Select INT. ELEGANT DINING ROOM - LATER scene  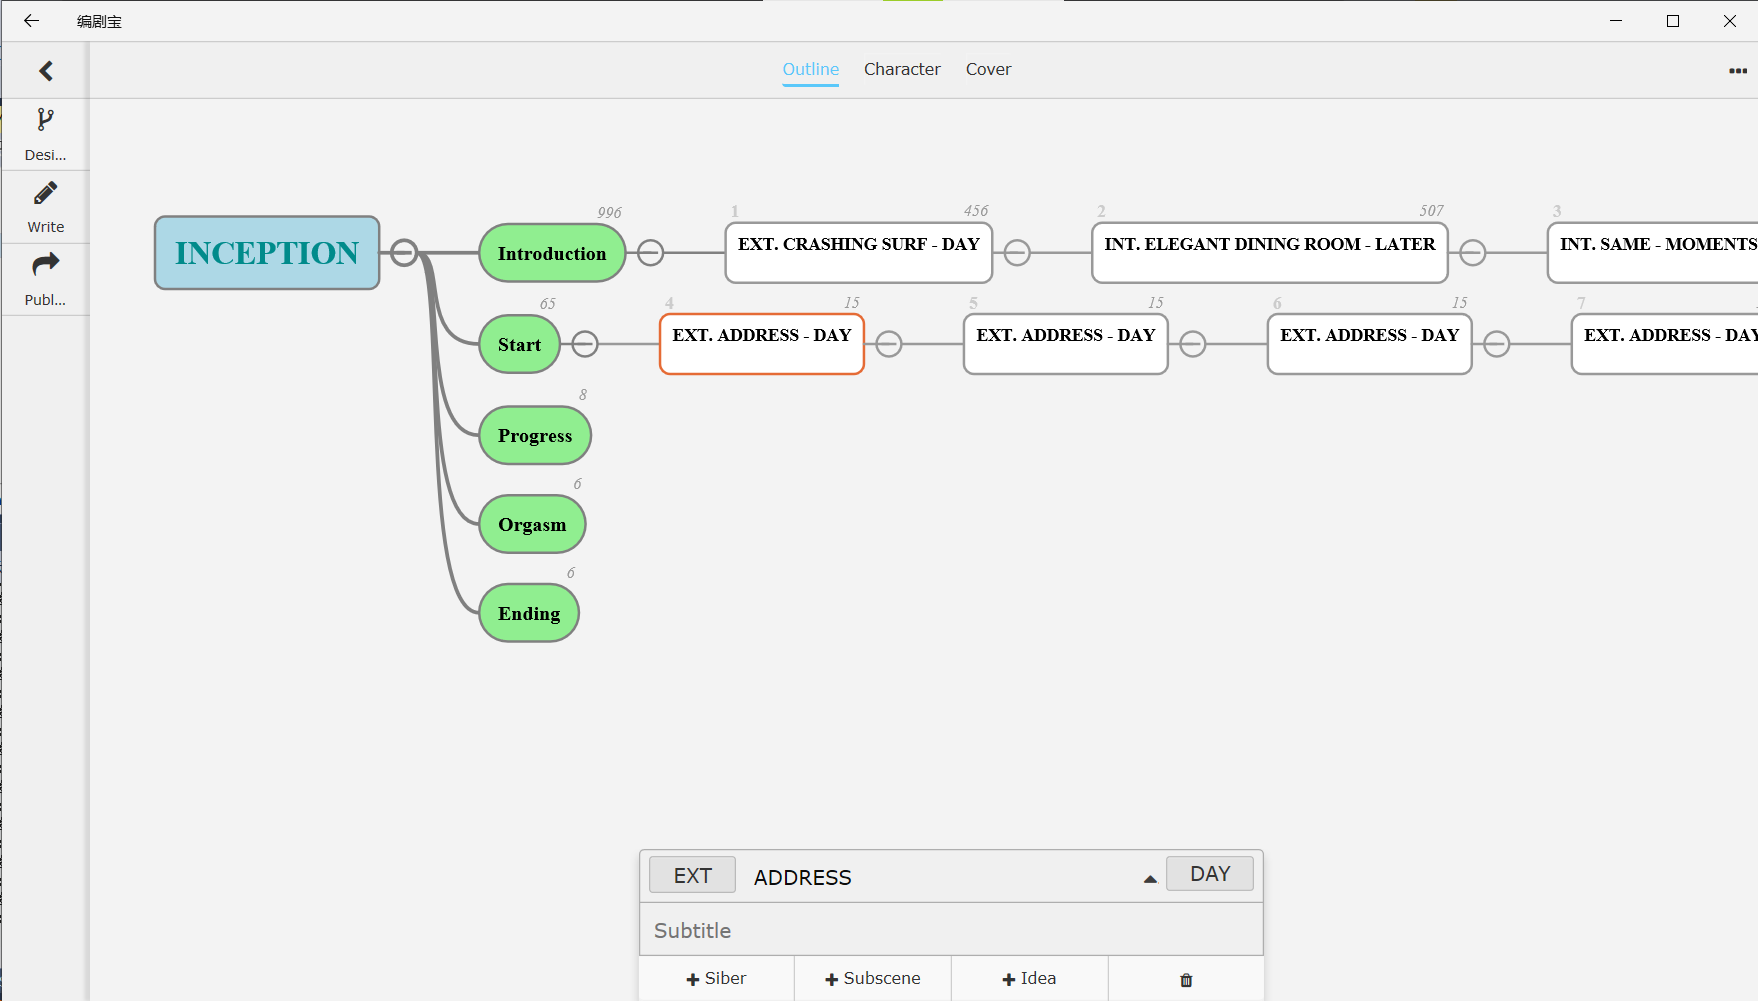1270,253
